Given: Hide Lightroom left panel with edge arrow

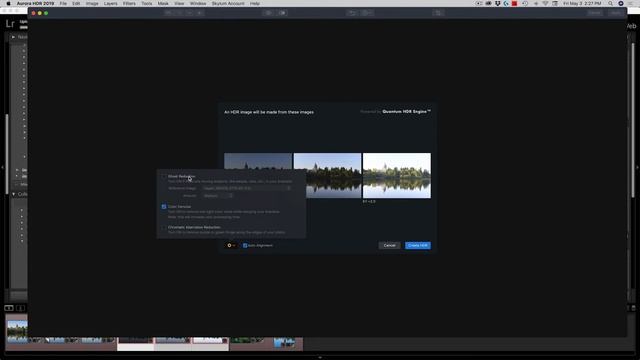Looking at the screenshot, I should (2, 167).
